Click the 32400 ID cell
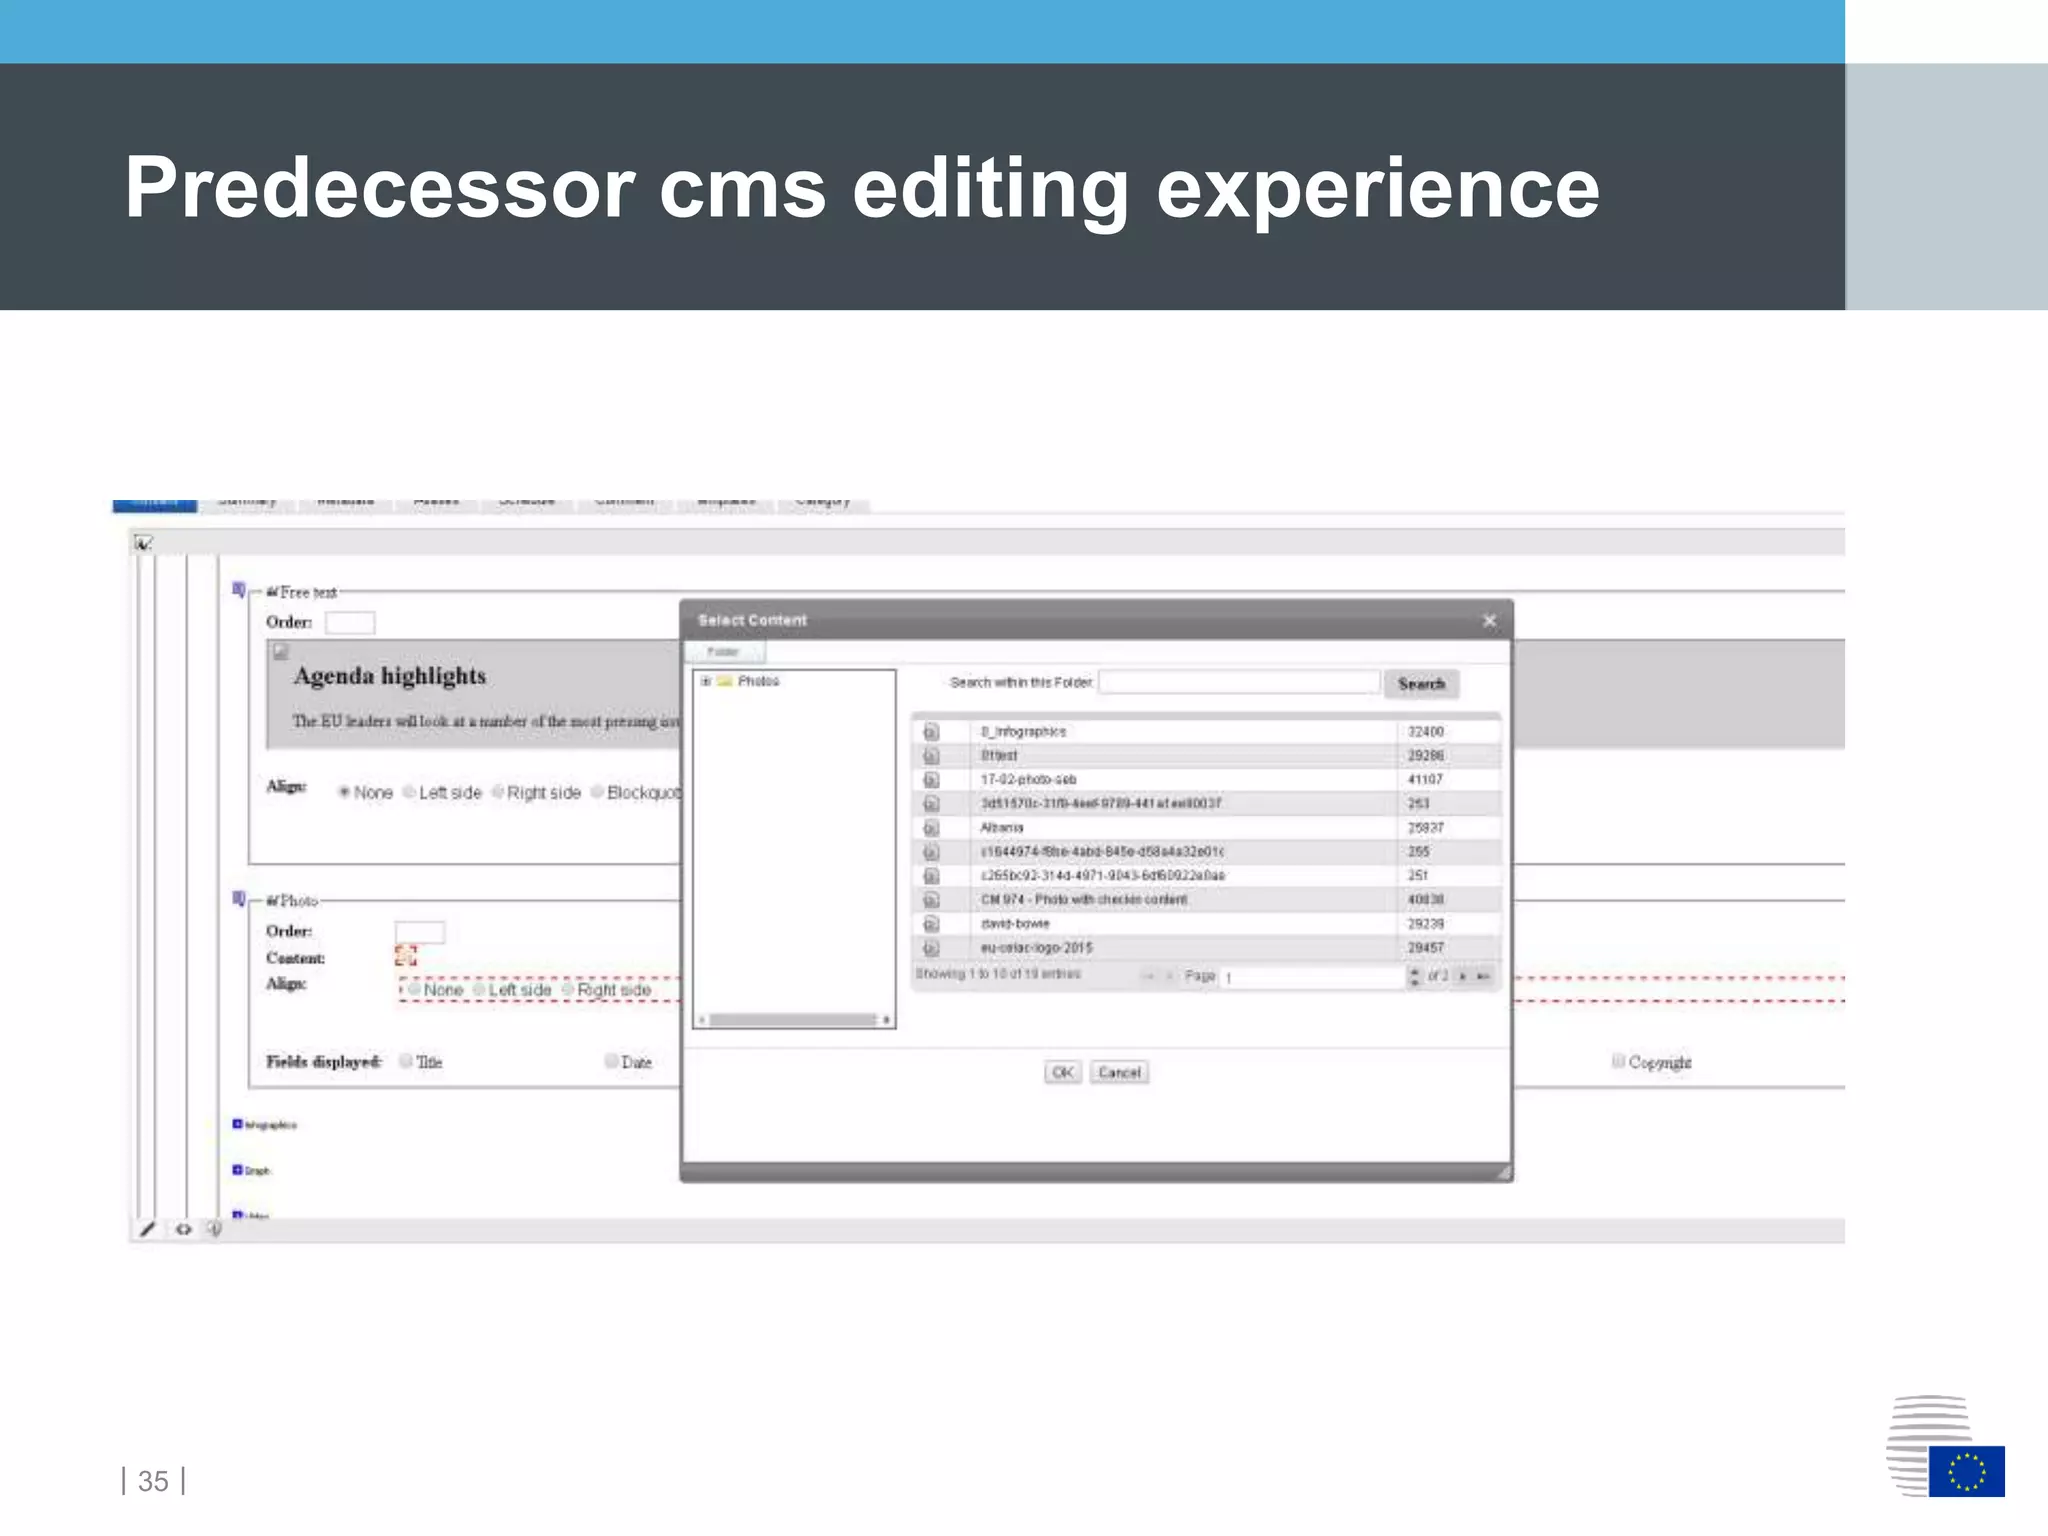This screenshot has height=1536, width=2048. 1426,732
